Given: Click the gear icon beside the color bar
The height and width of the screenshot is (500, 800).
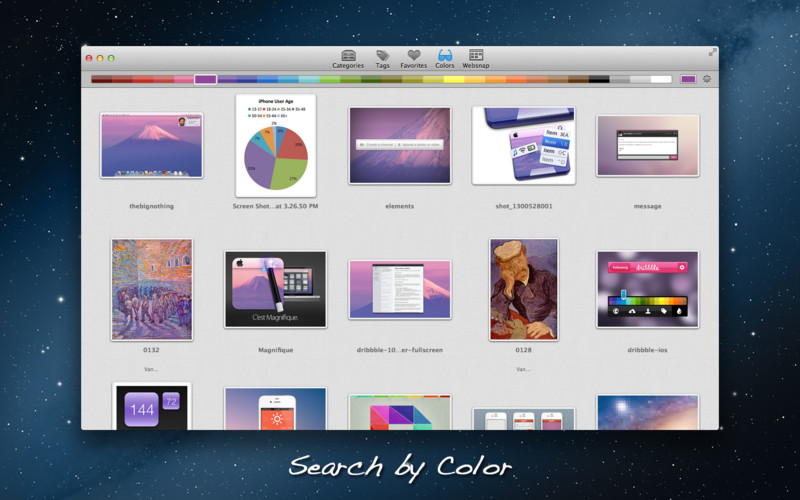Looking at the screenshot, I should (707, 79).
